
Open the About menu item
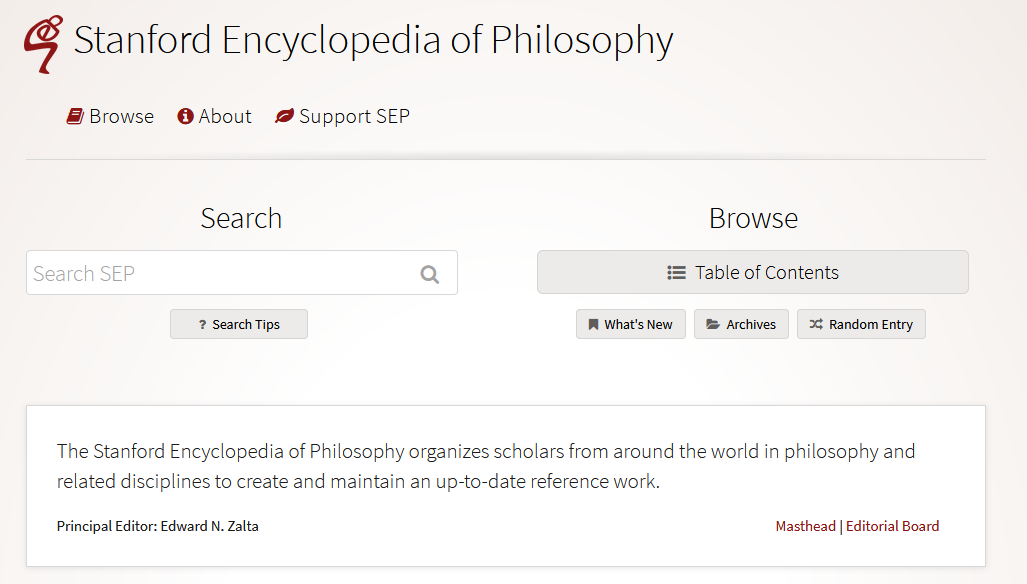[x=214, y=116]
